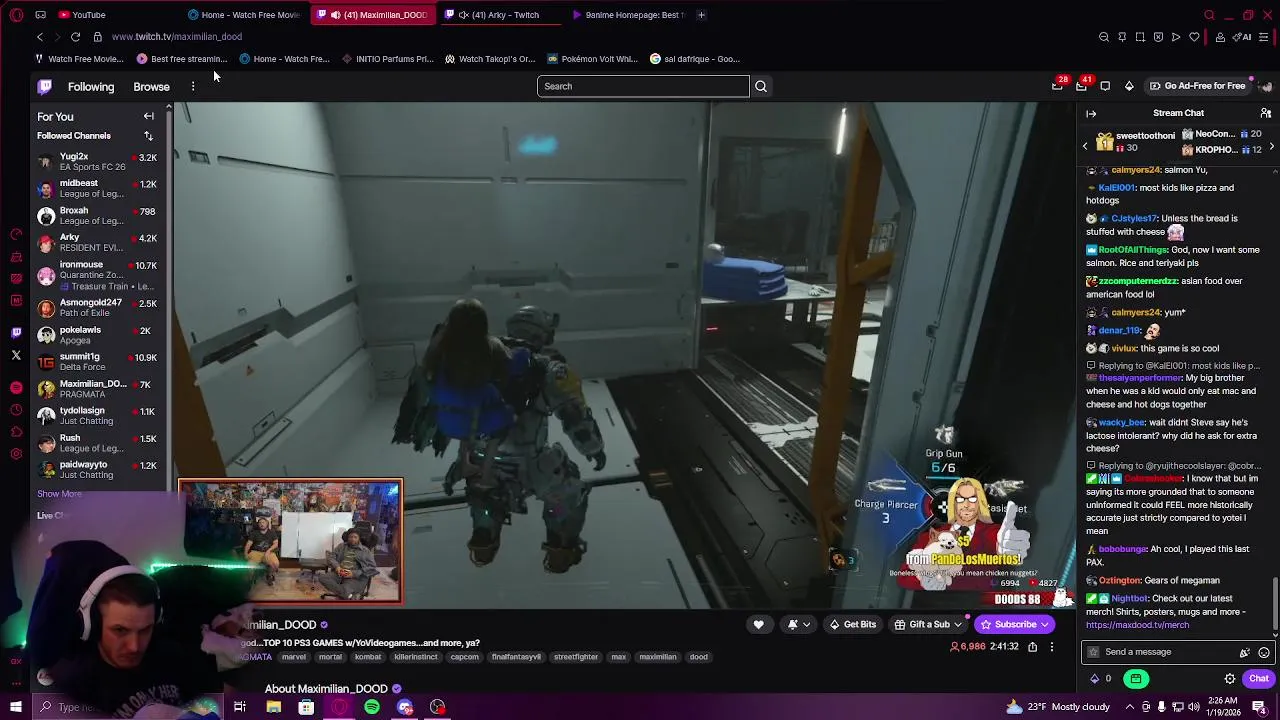Unmute the Arky Twitch tab audio

(464, 15)
